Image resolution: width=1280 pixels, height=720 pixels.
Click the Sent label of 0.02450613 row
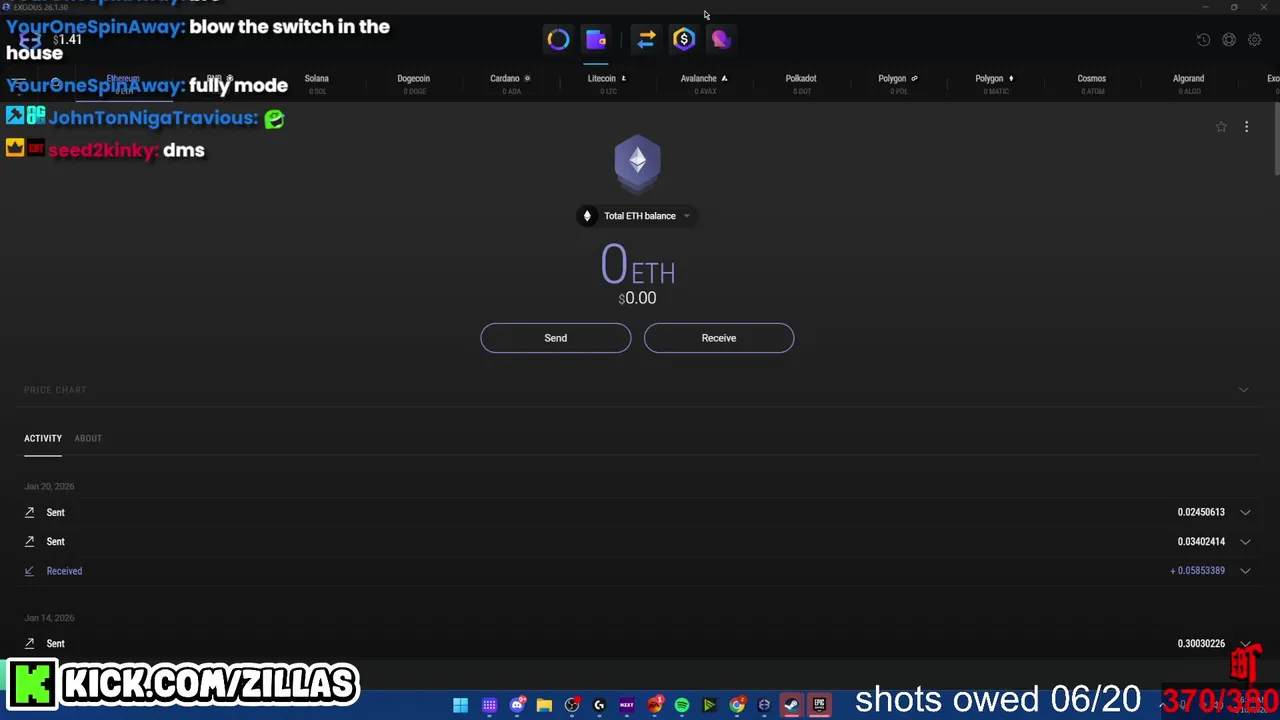56,512
